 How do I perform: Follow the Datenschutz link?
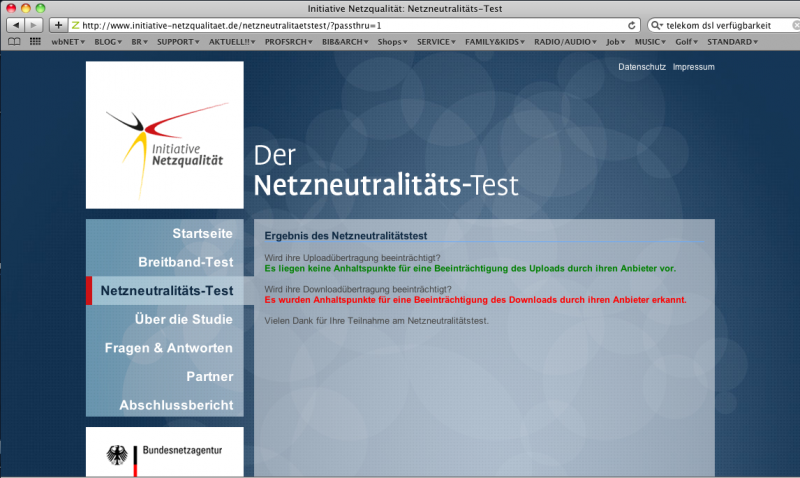642,67
